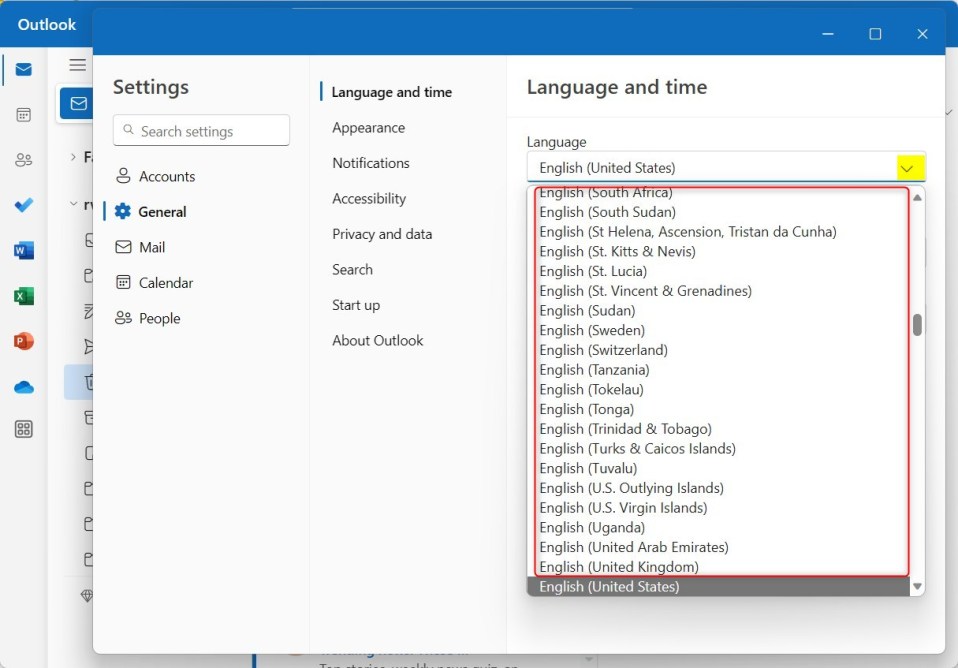Select the People icon in the sidebar
This screenshot has height=668, width=958.
[23, 158]
